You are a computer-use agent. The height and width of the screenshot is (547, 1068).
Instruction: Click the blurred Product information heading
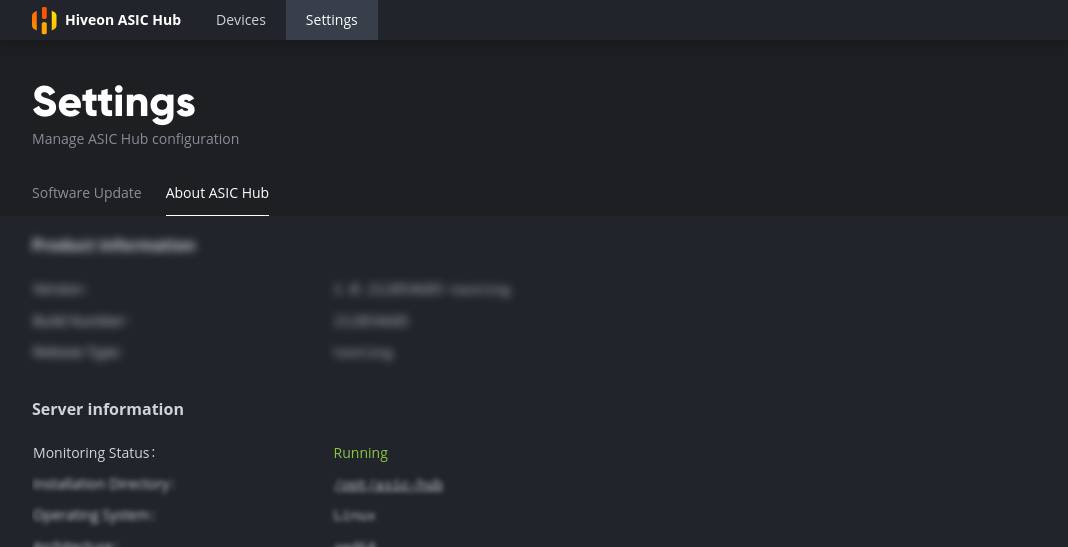point(114,245)
